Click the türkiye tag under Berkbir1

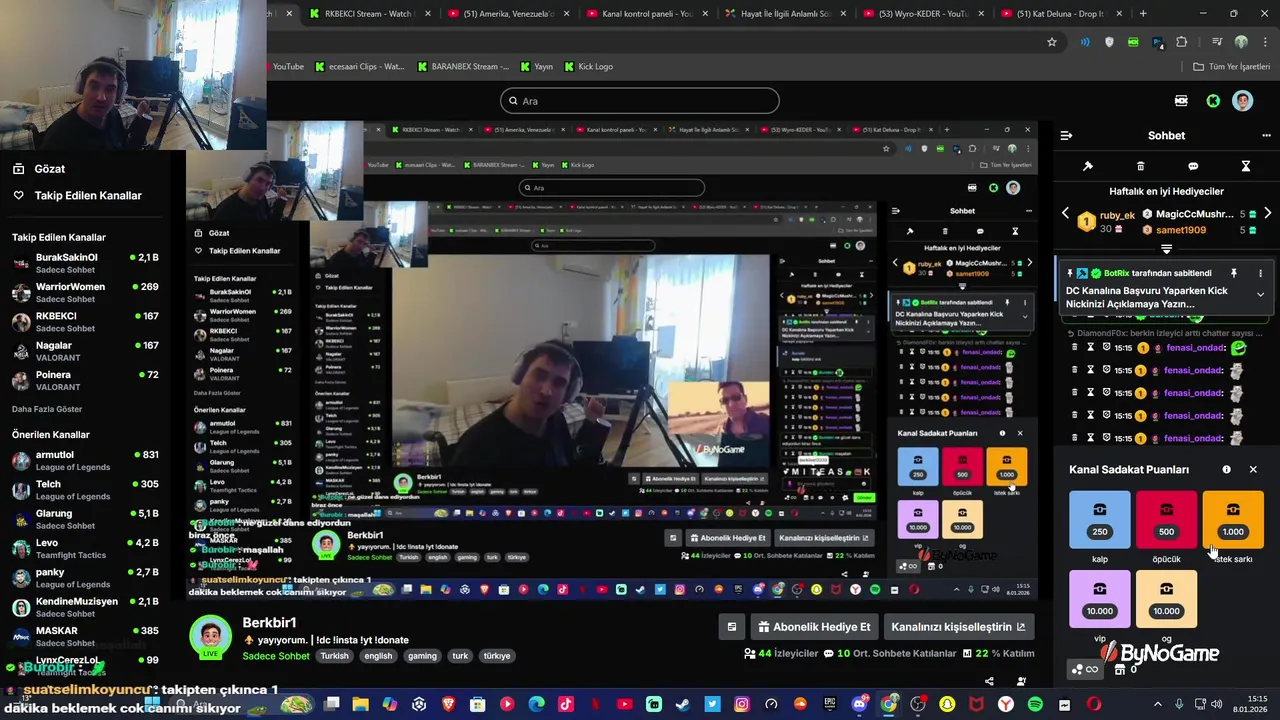point(497,656)
